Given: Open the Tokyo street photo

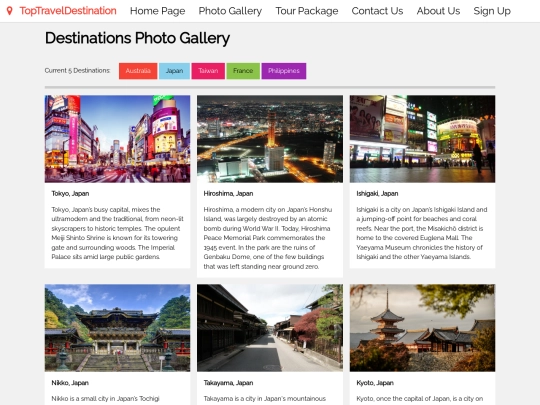Looking at the screenshot, I should 117,139.
